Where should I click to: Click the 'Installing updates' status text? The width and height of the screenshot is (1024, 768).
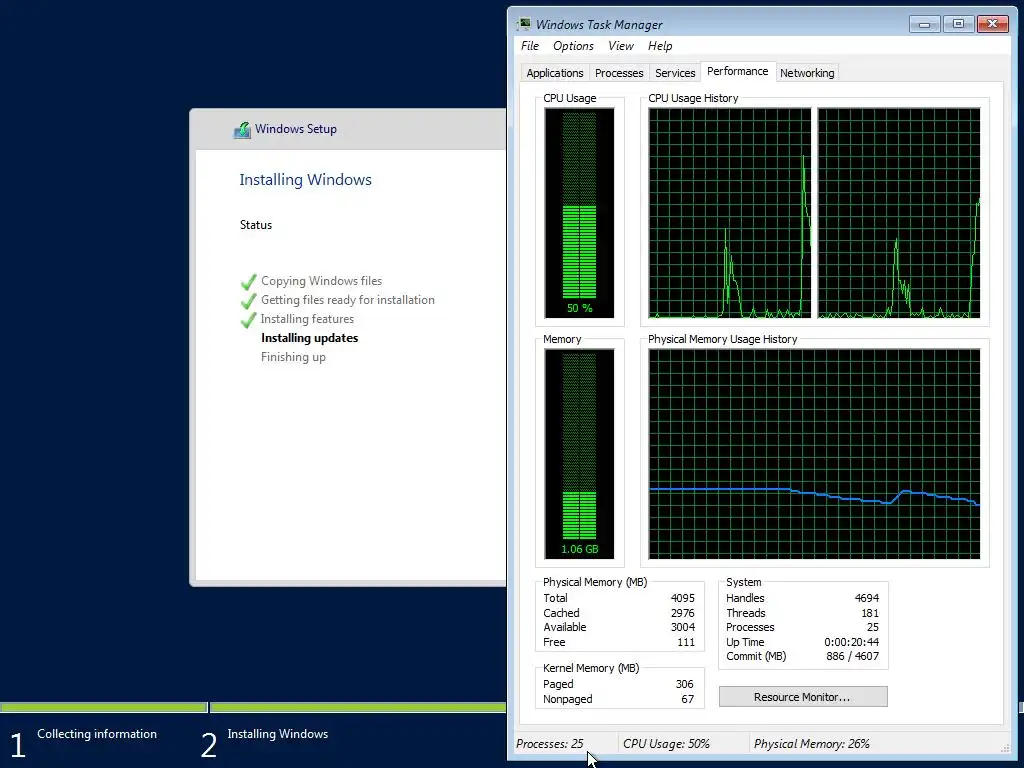pyautogui.click(x=310, y=338)
